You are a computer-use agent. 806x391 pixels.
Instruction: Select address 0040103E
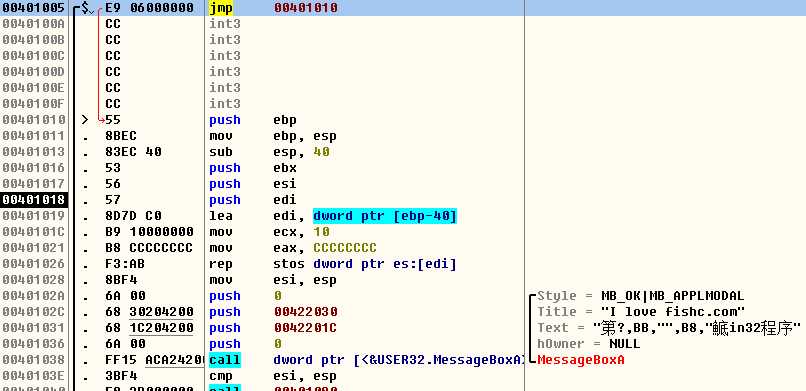[x=33, y=376]
